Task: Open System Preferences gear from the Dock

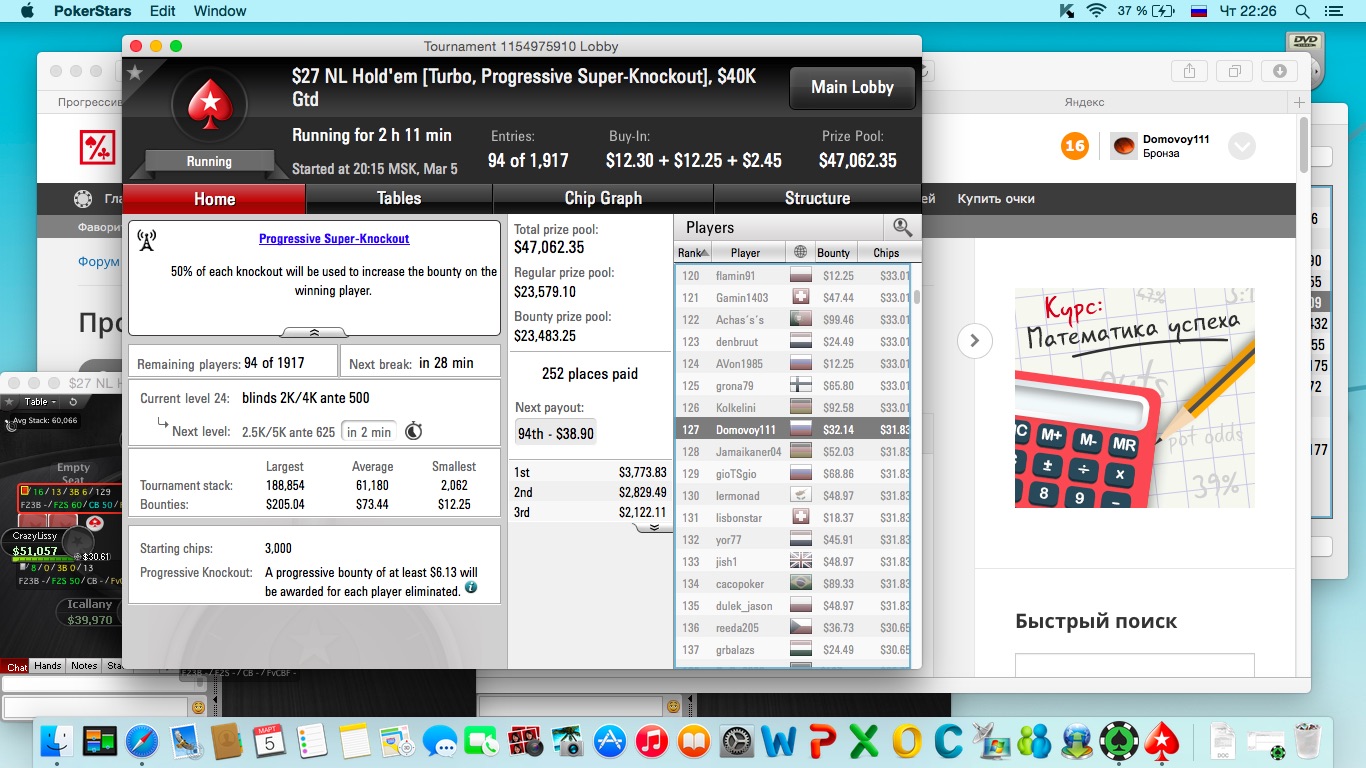Action: tap(736, 742)
